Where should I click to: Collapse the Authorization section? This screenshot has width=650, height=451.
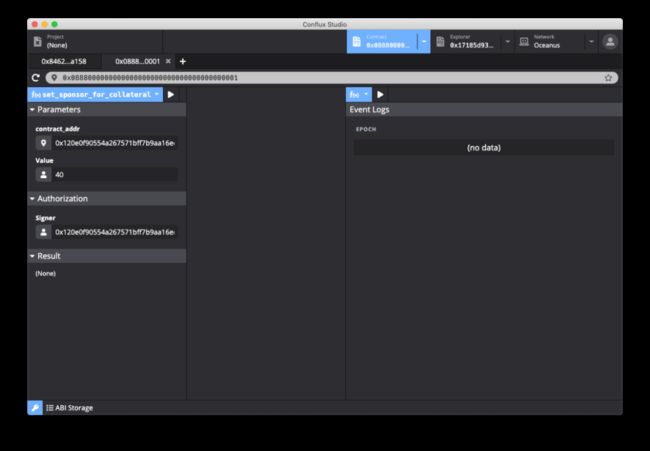click(x=107, y=199)
